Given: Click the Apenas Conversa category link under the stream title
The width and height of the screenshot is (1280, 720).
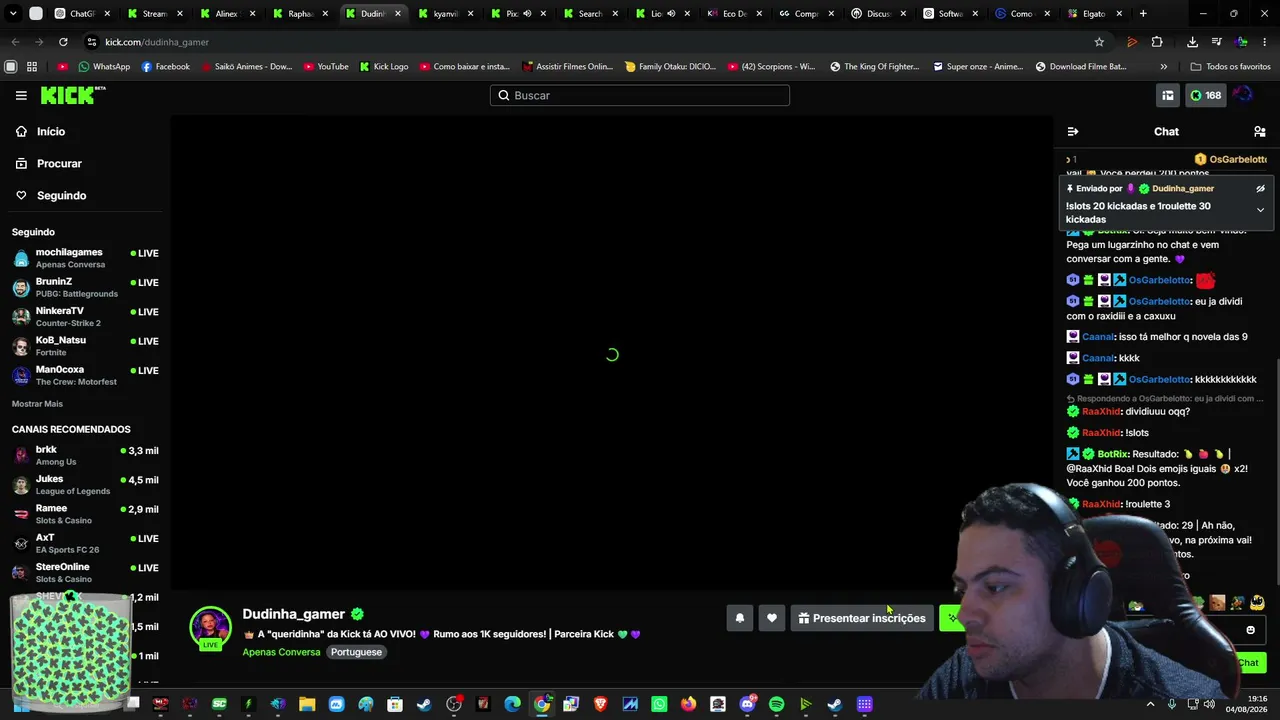Looking at the screenshot, I should click(x=281, y=652).
